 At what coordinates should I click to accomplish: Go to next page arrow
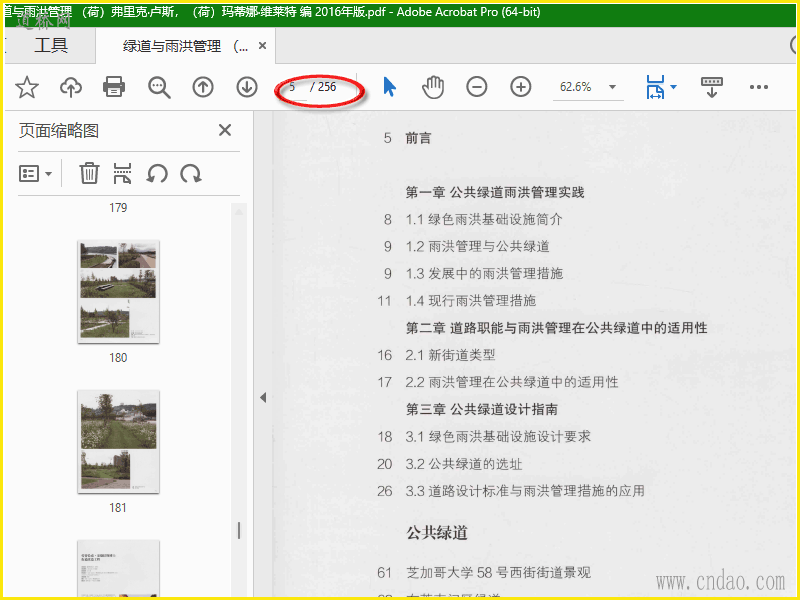(247, 87)
